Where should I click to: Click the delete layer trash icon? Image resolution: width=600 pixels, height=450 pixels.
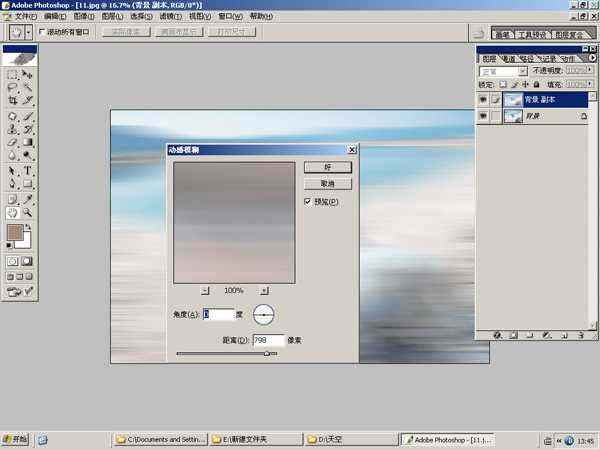(x=580, y=334)
